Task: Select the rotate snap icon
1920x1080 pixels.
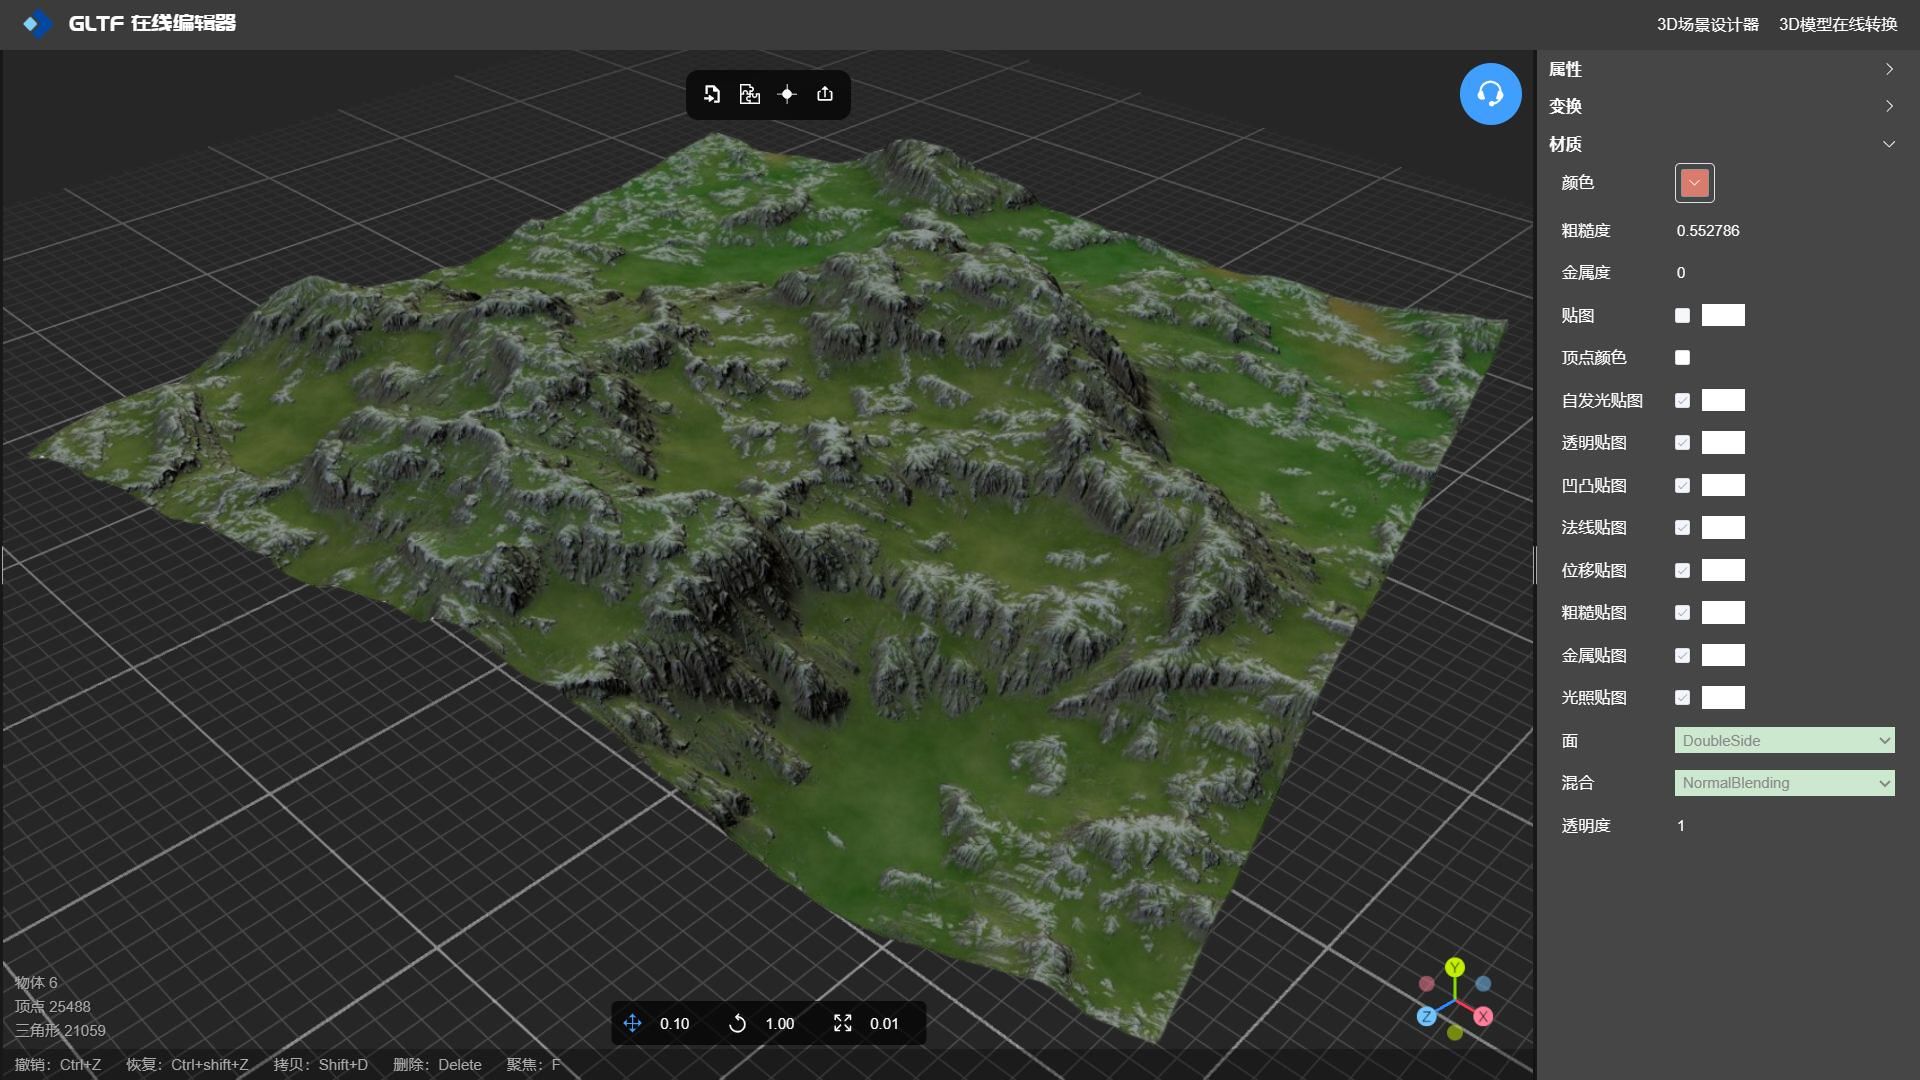Action: click(x=737, y=1023)
